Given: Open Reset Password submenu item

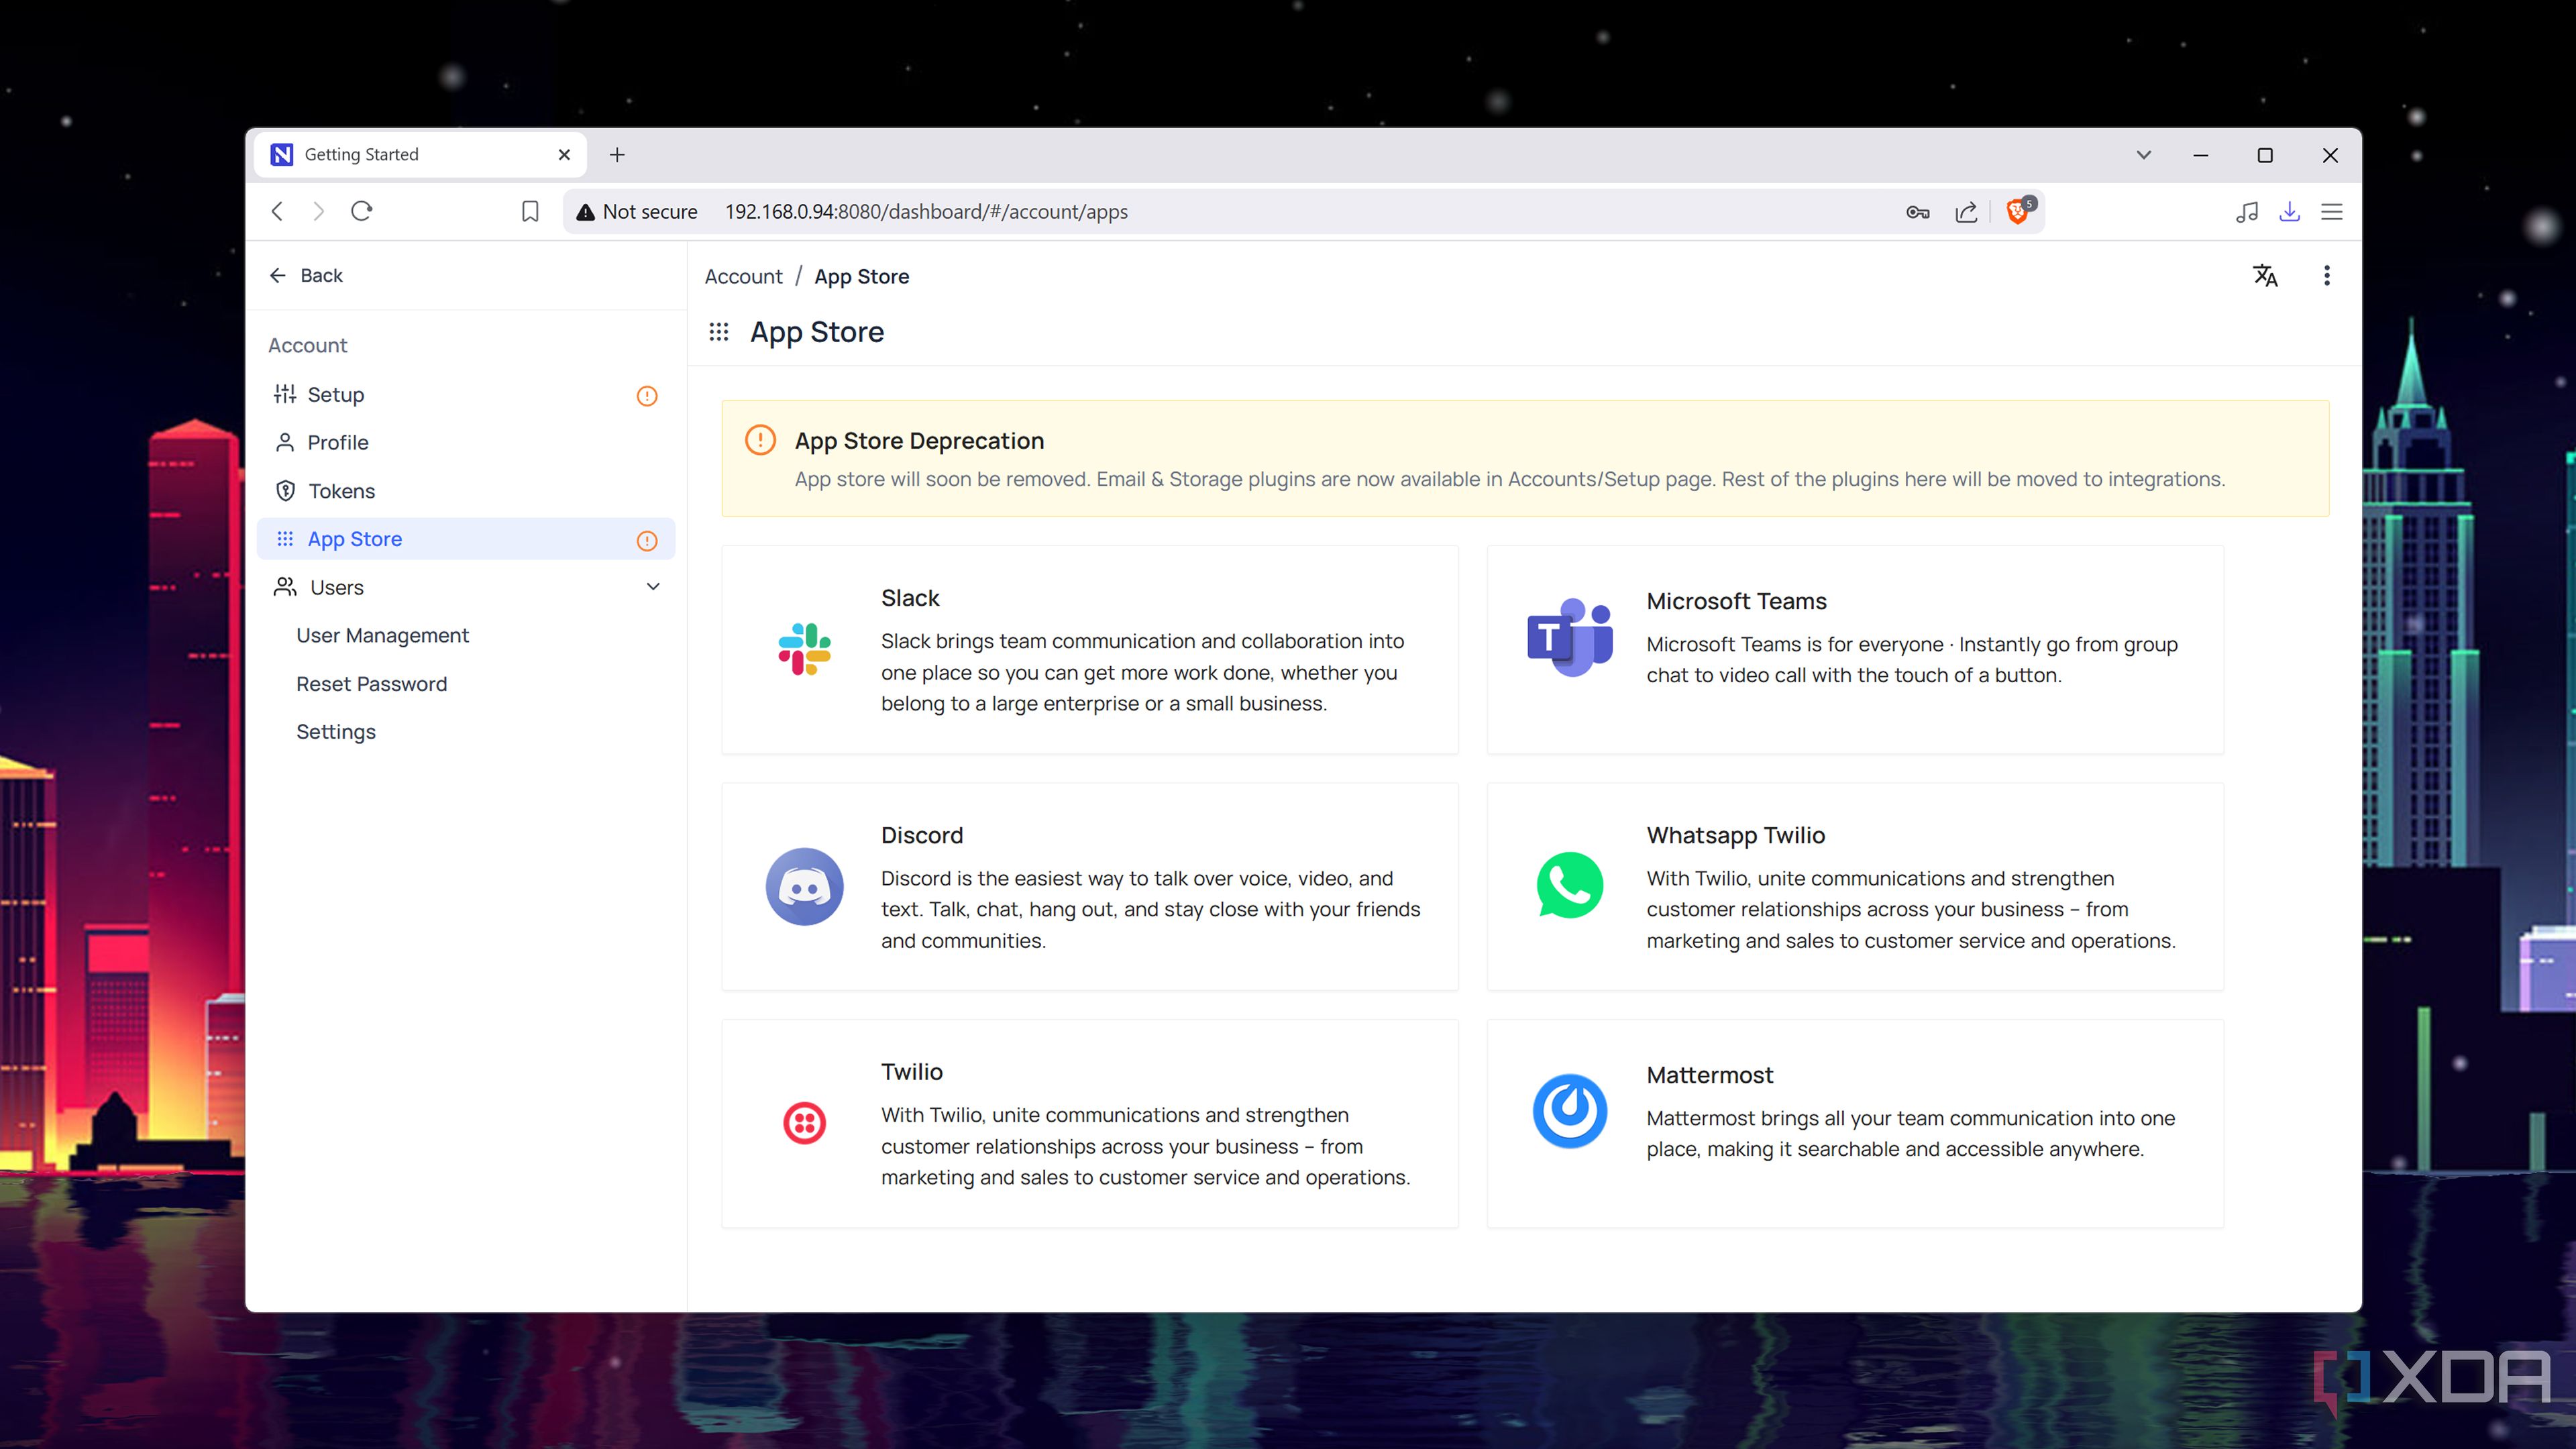Looking at the screenshot, I should coord(371,684).
